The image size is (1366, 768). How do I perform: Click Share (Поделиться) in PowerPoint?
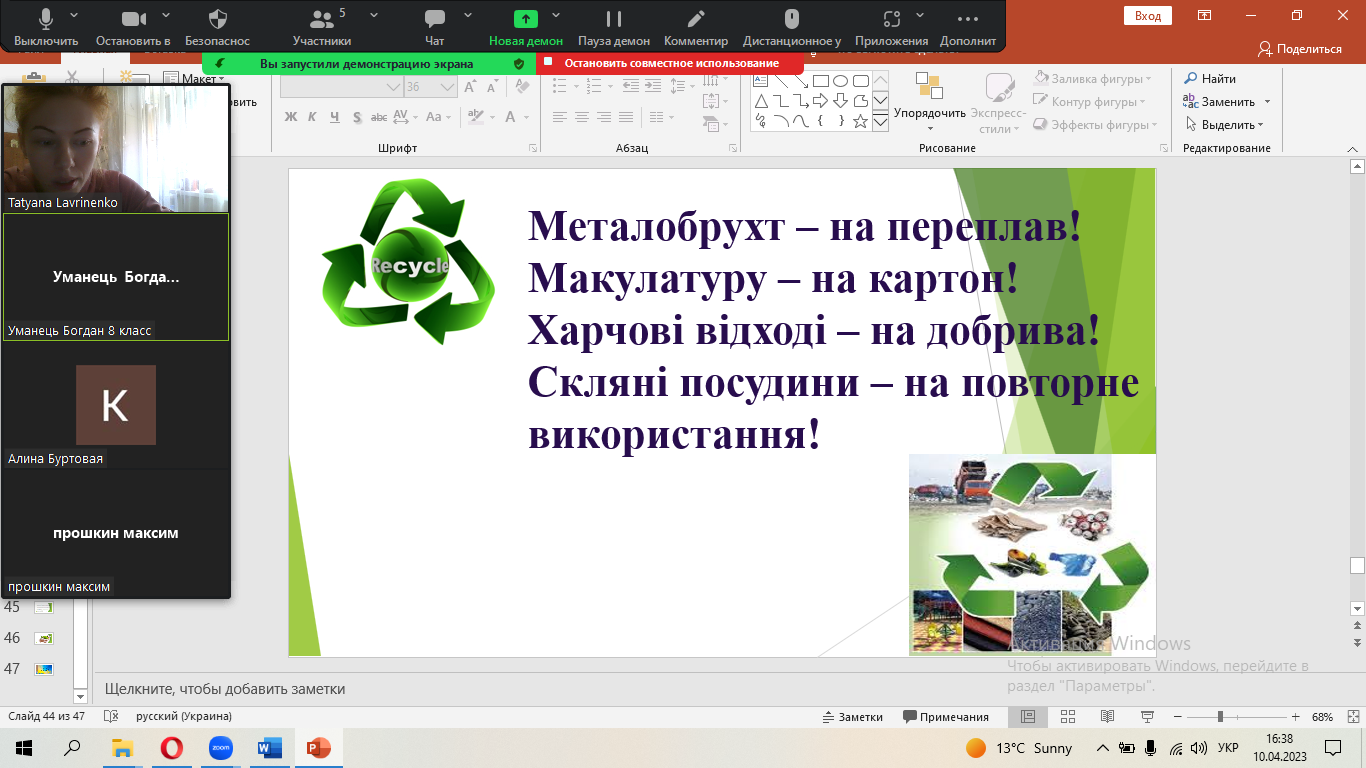pos(1300,48)
